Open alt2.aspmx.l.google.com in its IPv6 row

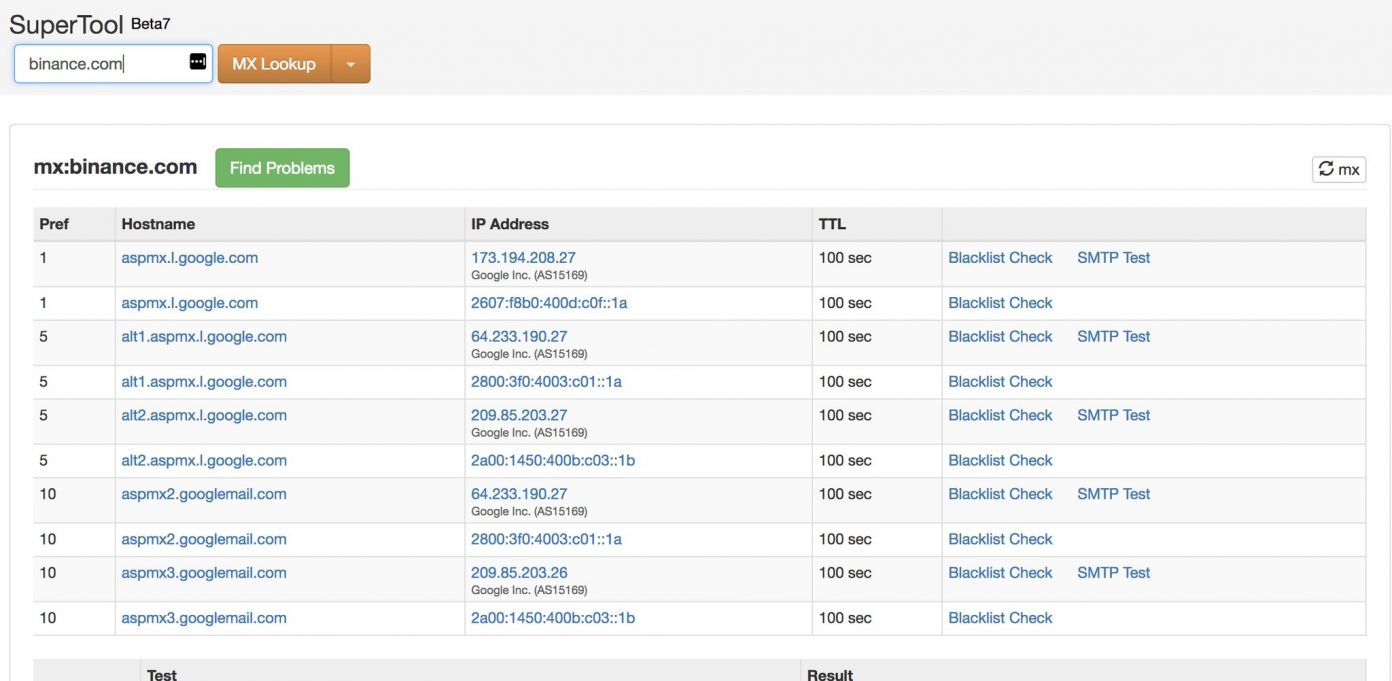(x=204, y=460)
